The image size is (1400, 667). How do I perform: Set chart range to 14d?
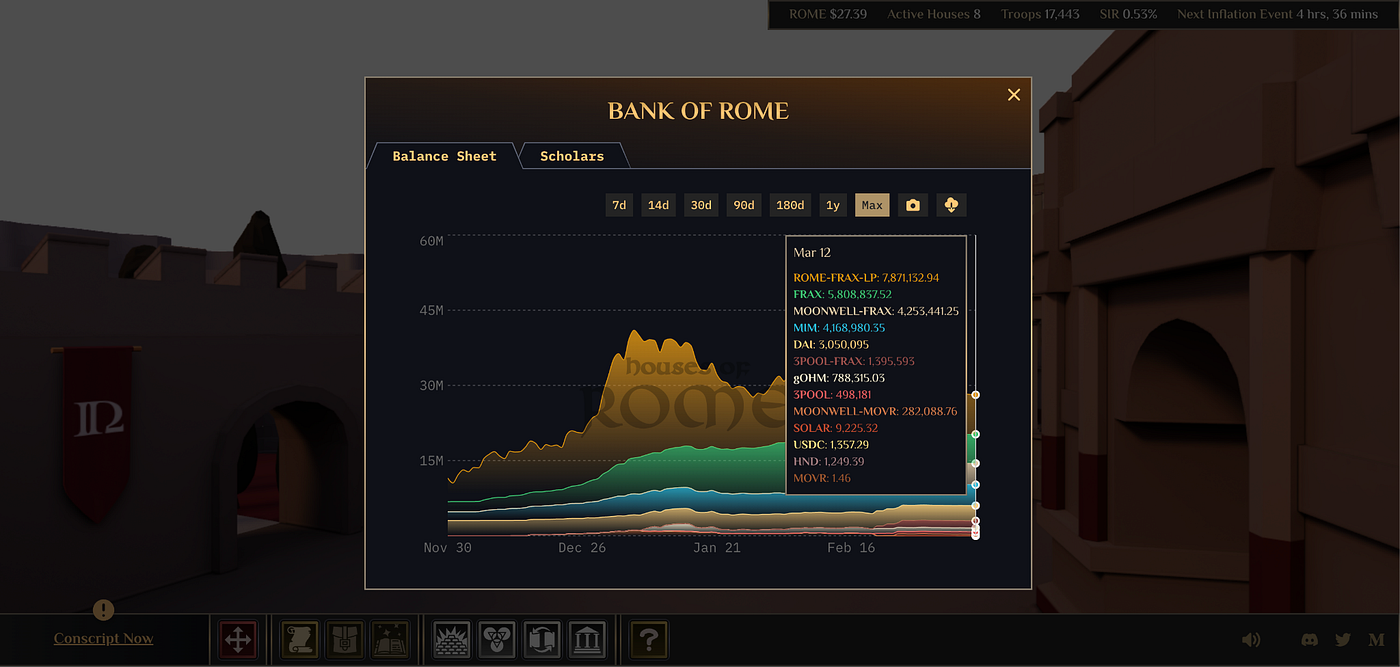pyautogui.click(x=658, y=205)
